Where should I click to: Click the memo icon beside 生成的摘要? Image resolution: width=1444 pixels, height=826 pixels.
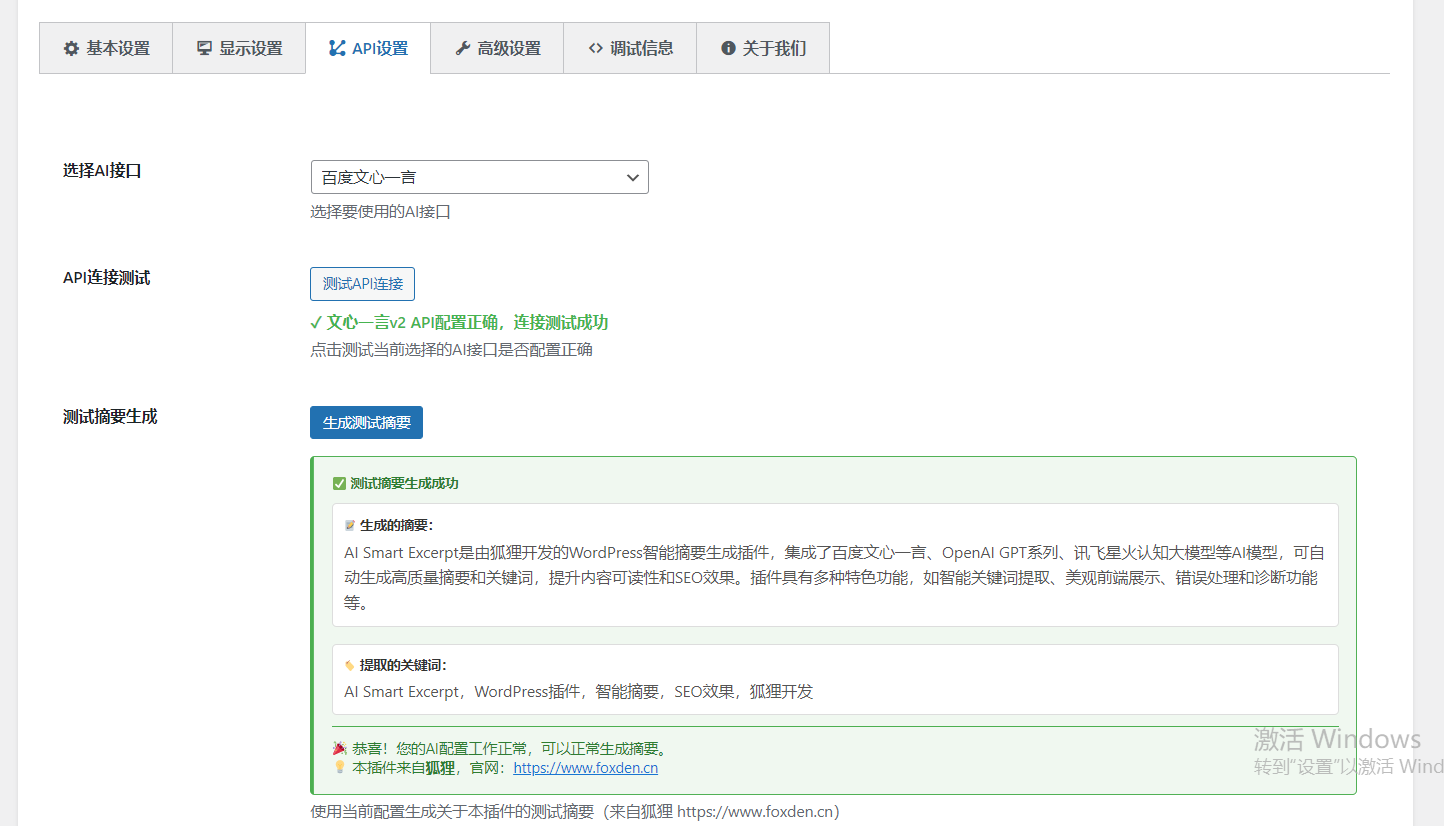coord(350,525)
